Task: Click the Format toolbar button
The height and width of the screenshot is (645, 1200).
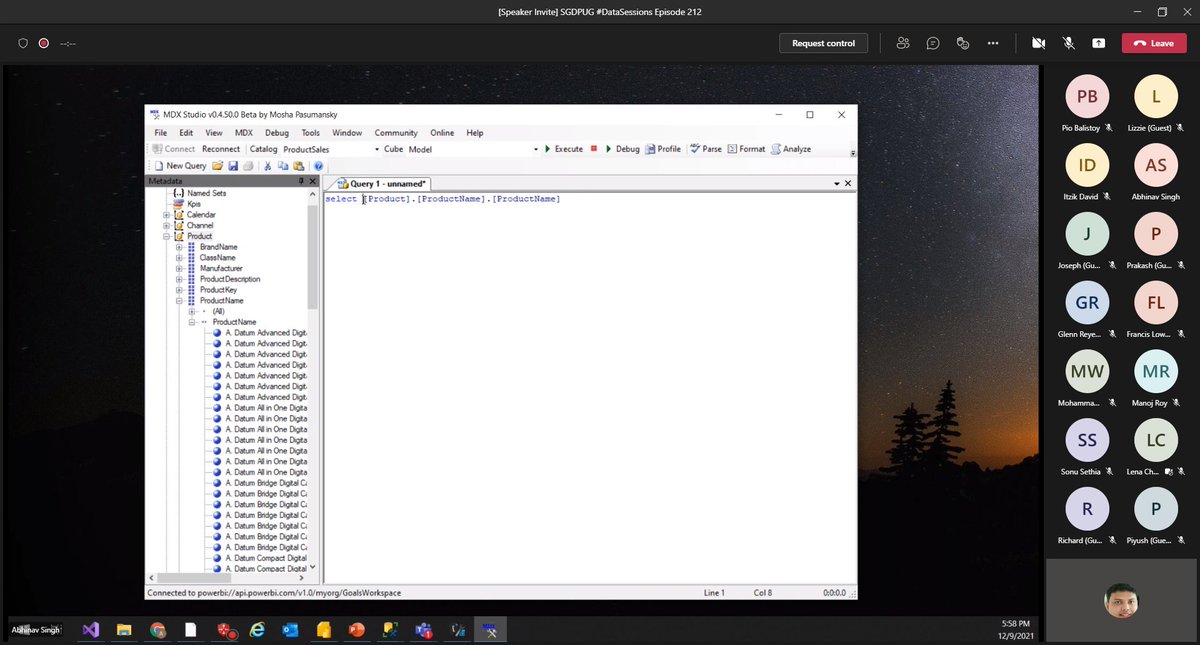Action: pyautogui.click(x=746, y=148)
